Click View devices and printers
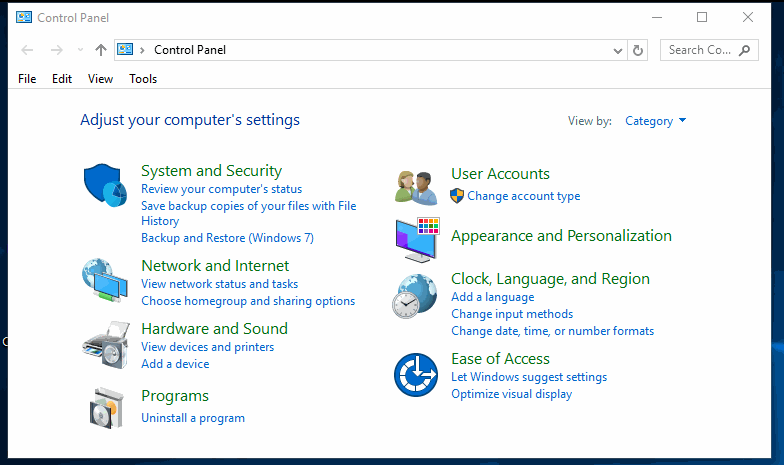784x465 pixels. click(x=208, y=347)
